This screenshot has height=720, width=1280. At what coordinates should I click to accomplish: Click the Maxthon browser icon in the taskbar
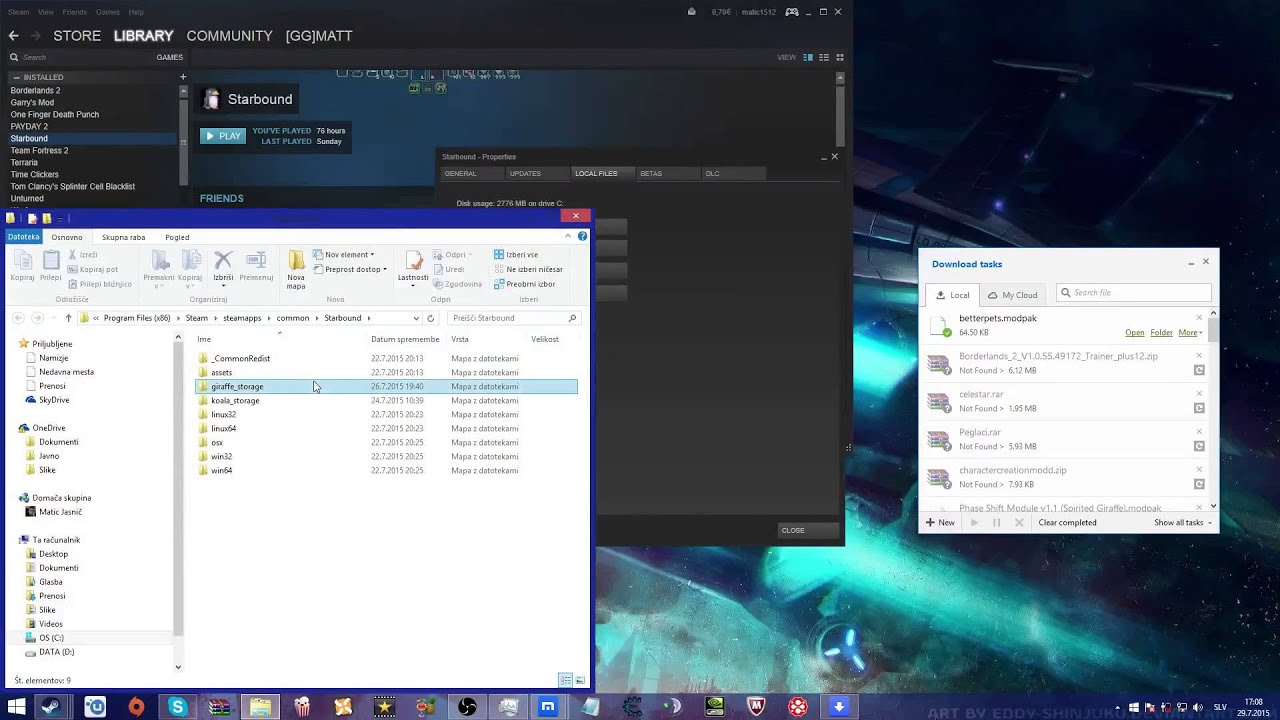click(548, 707)
